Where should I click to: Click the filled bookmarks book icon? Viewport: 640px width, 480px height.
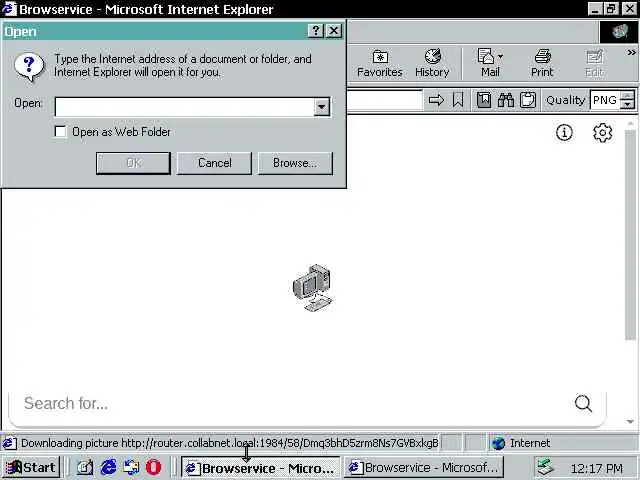tap(484, 100)
